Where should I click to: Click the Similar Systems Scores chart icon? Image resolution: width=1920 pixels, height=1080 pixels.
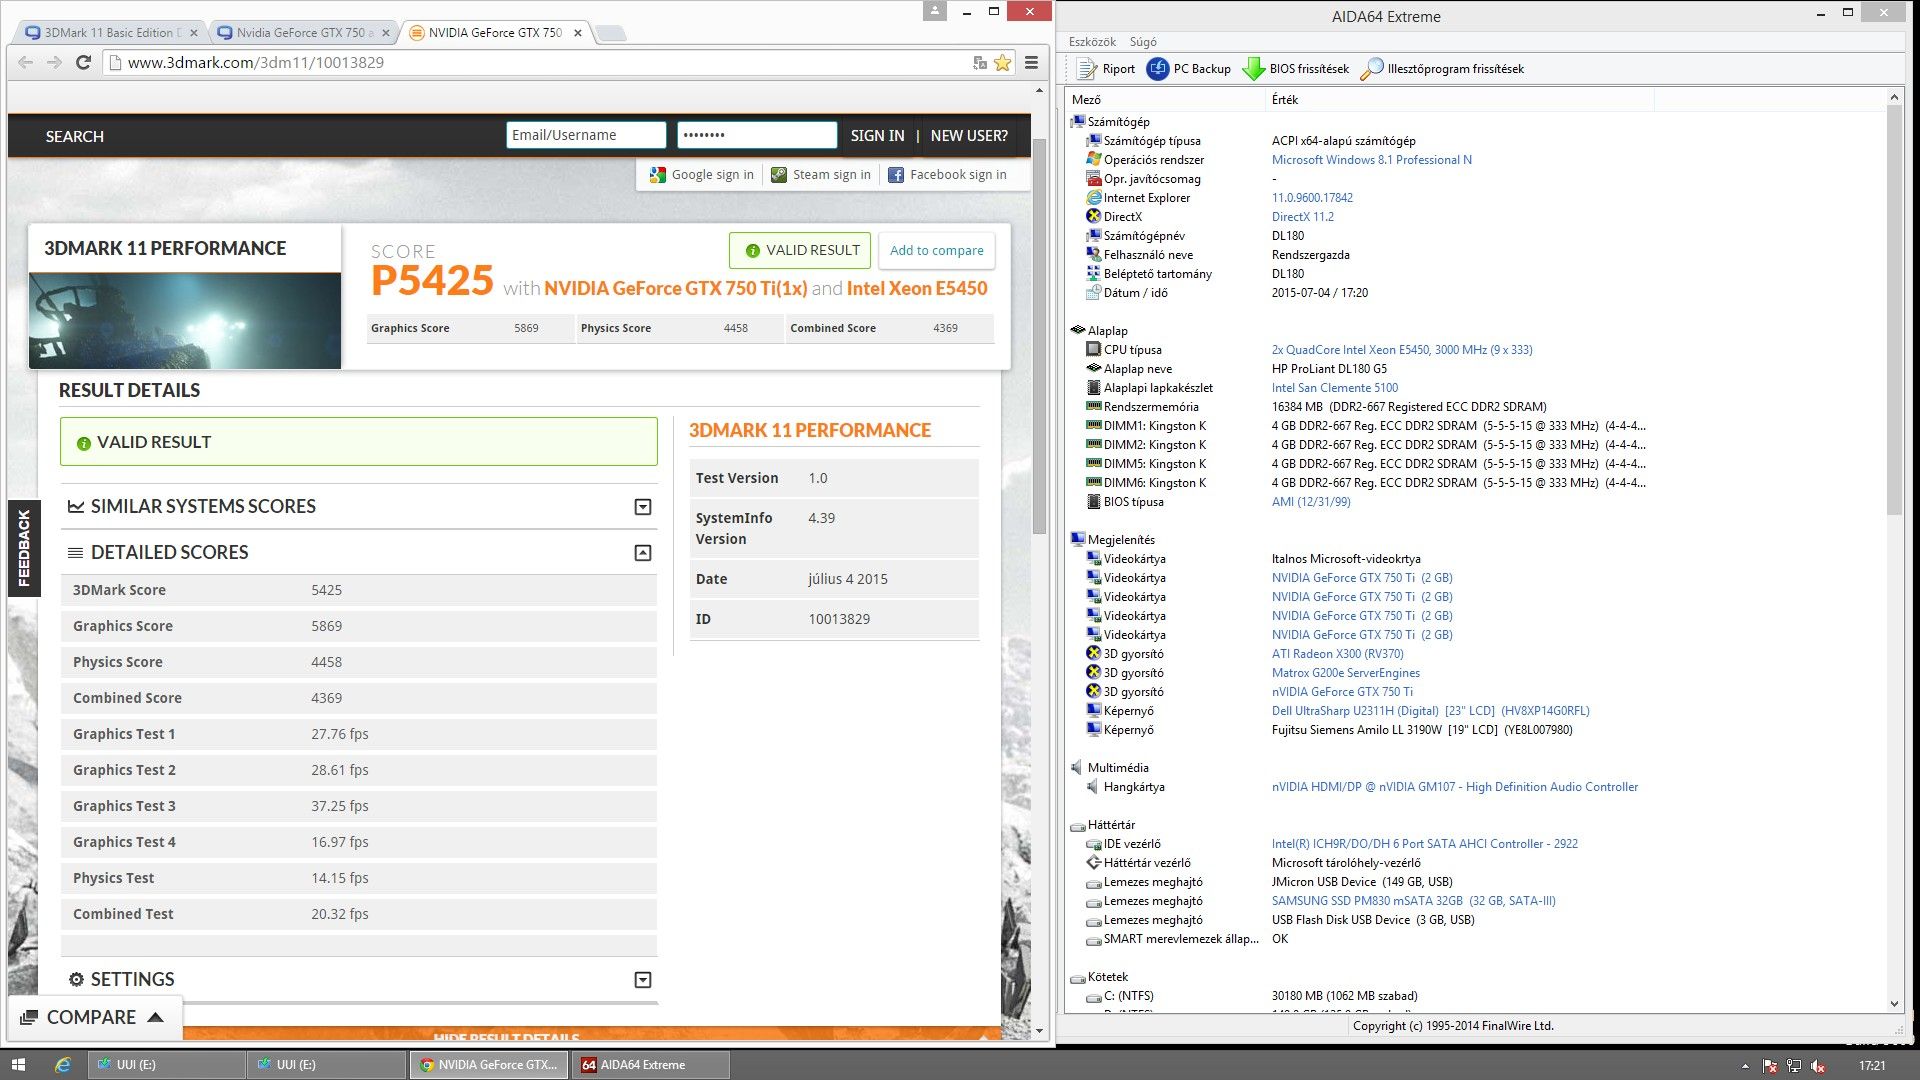pos(76,507)
